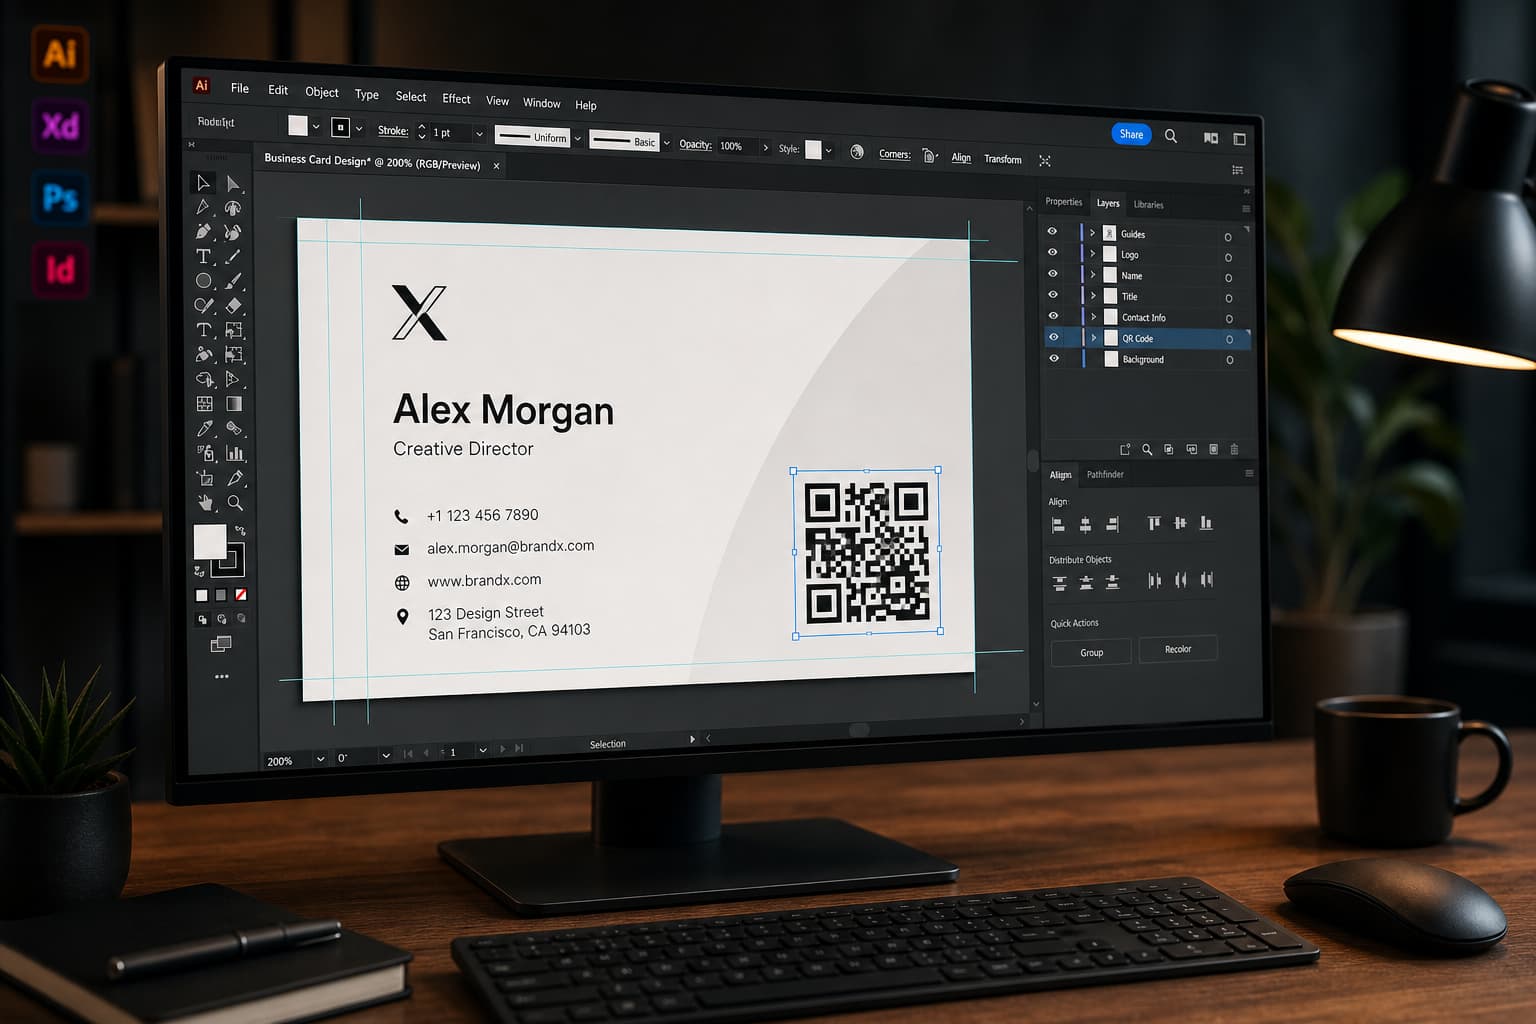Select the Direct Selection tool
The image size is (1536, 1024).
233,183
